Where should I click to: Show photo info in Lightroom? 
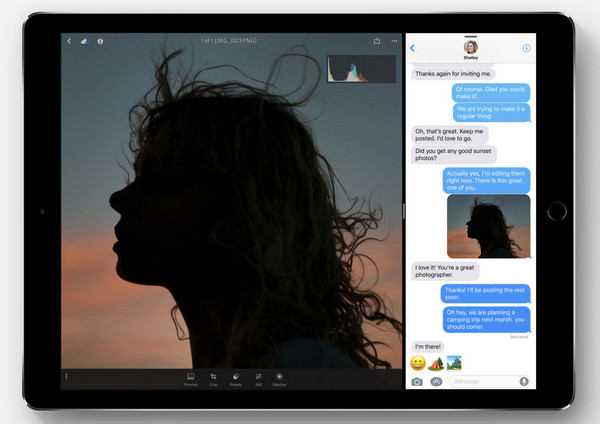(100, 41)
